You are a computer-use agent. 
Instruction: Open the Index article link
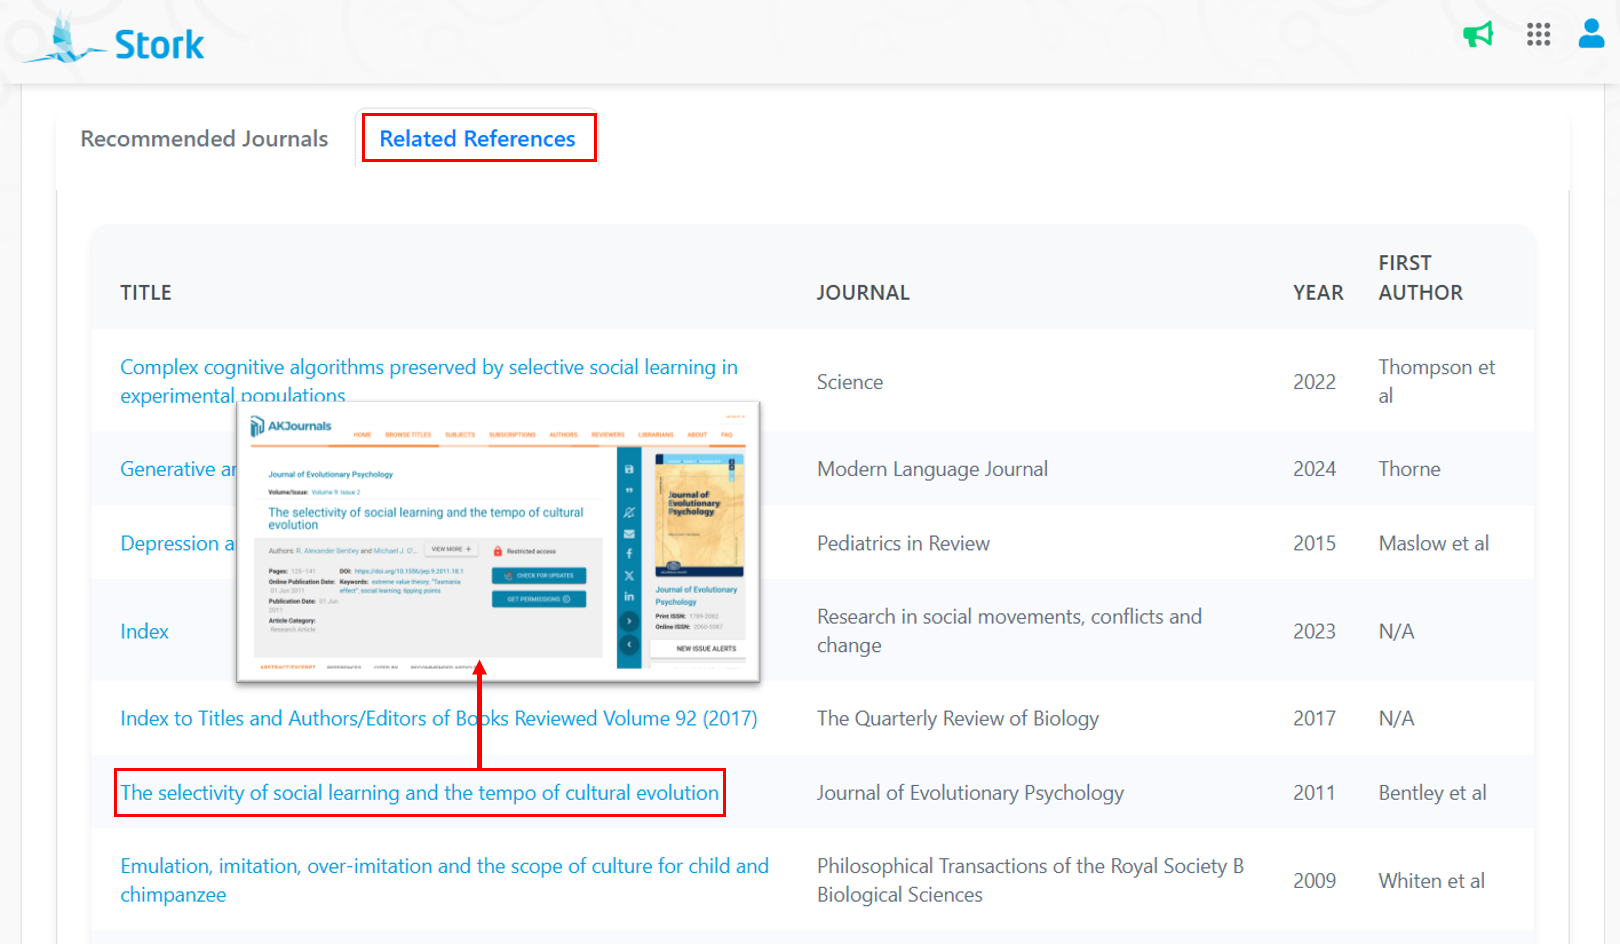pyautogui.click(x=144, y=631)
